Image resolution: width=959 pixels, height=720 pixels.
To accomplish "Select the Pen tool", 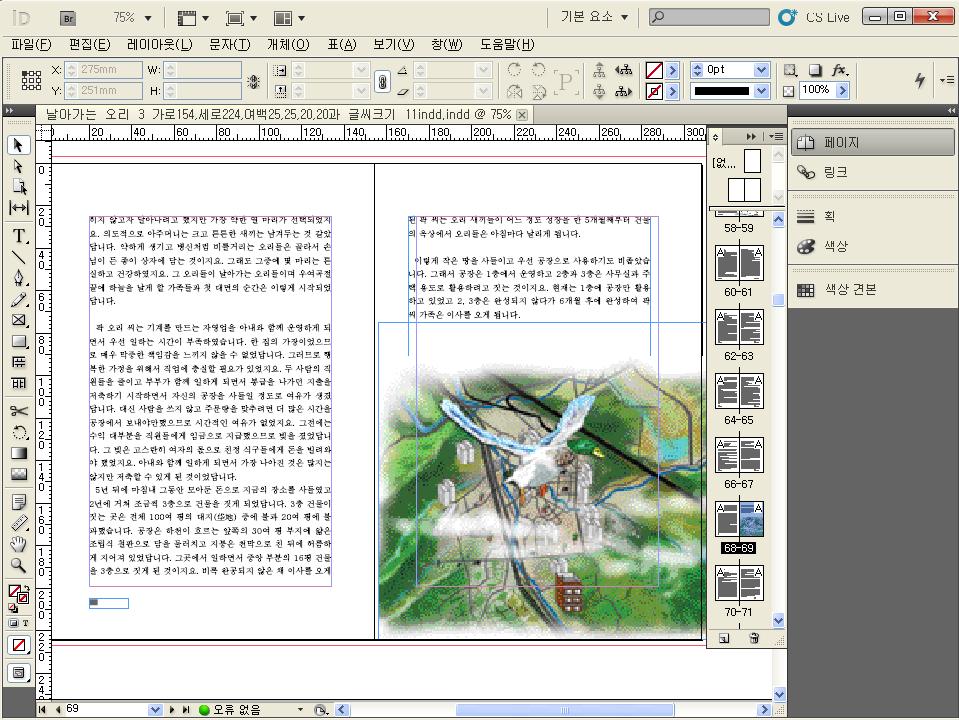I will coord(19,278).
